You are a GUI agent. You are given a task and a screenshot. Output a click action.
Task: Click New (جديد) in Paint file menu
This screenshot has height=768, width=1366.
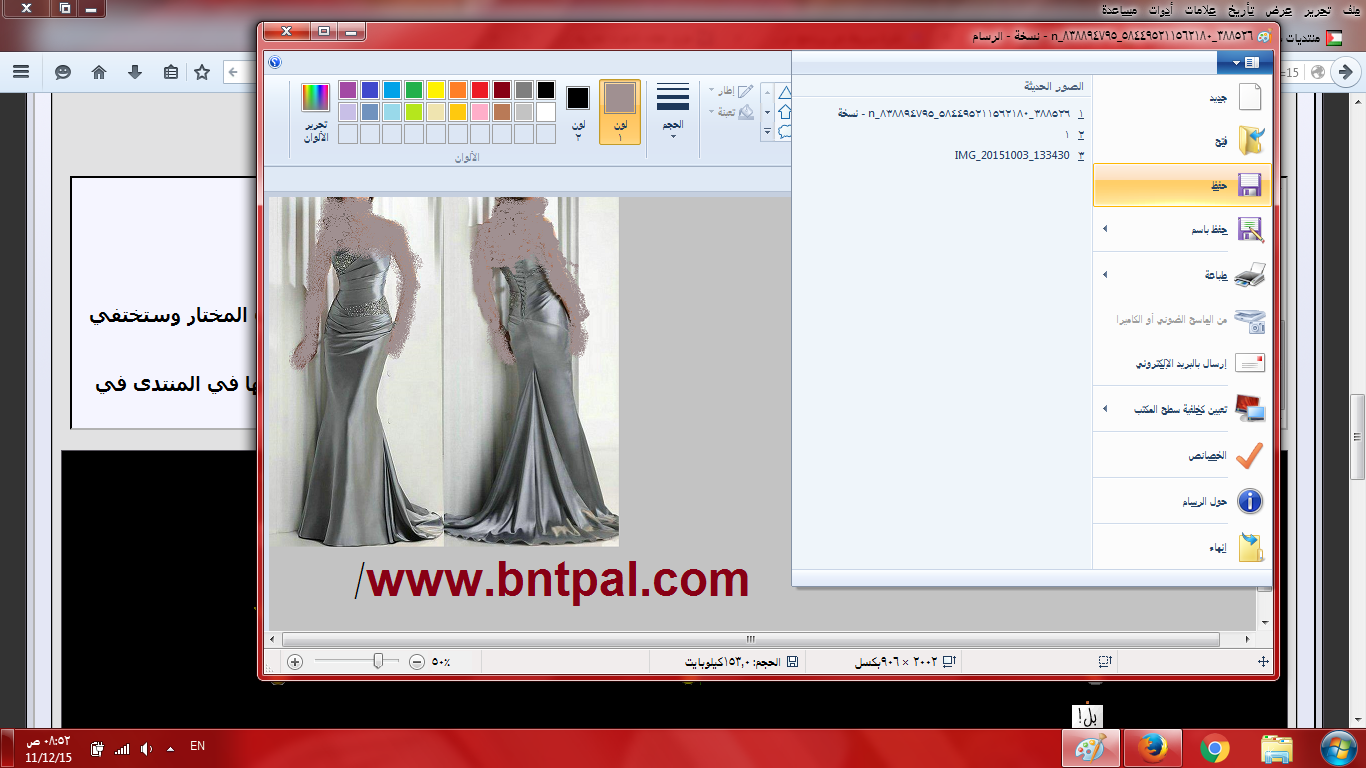click(x=1182, y=97)
